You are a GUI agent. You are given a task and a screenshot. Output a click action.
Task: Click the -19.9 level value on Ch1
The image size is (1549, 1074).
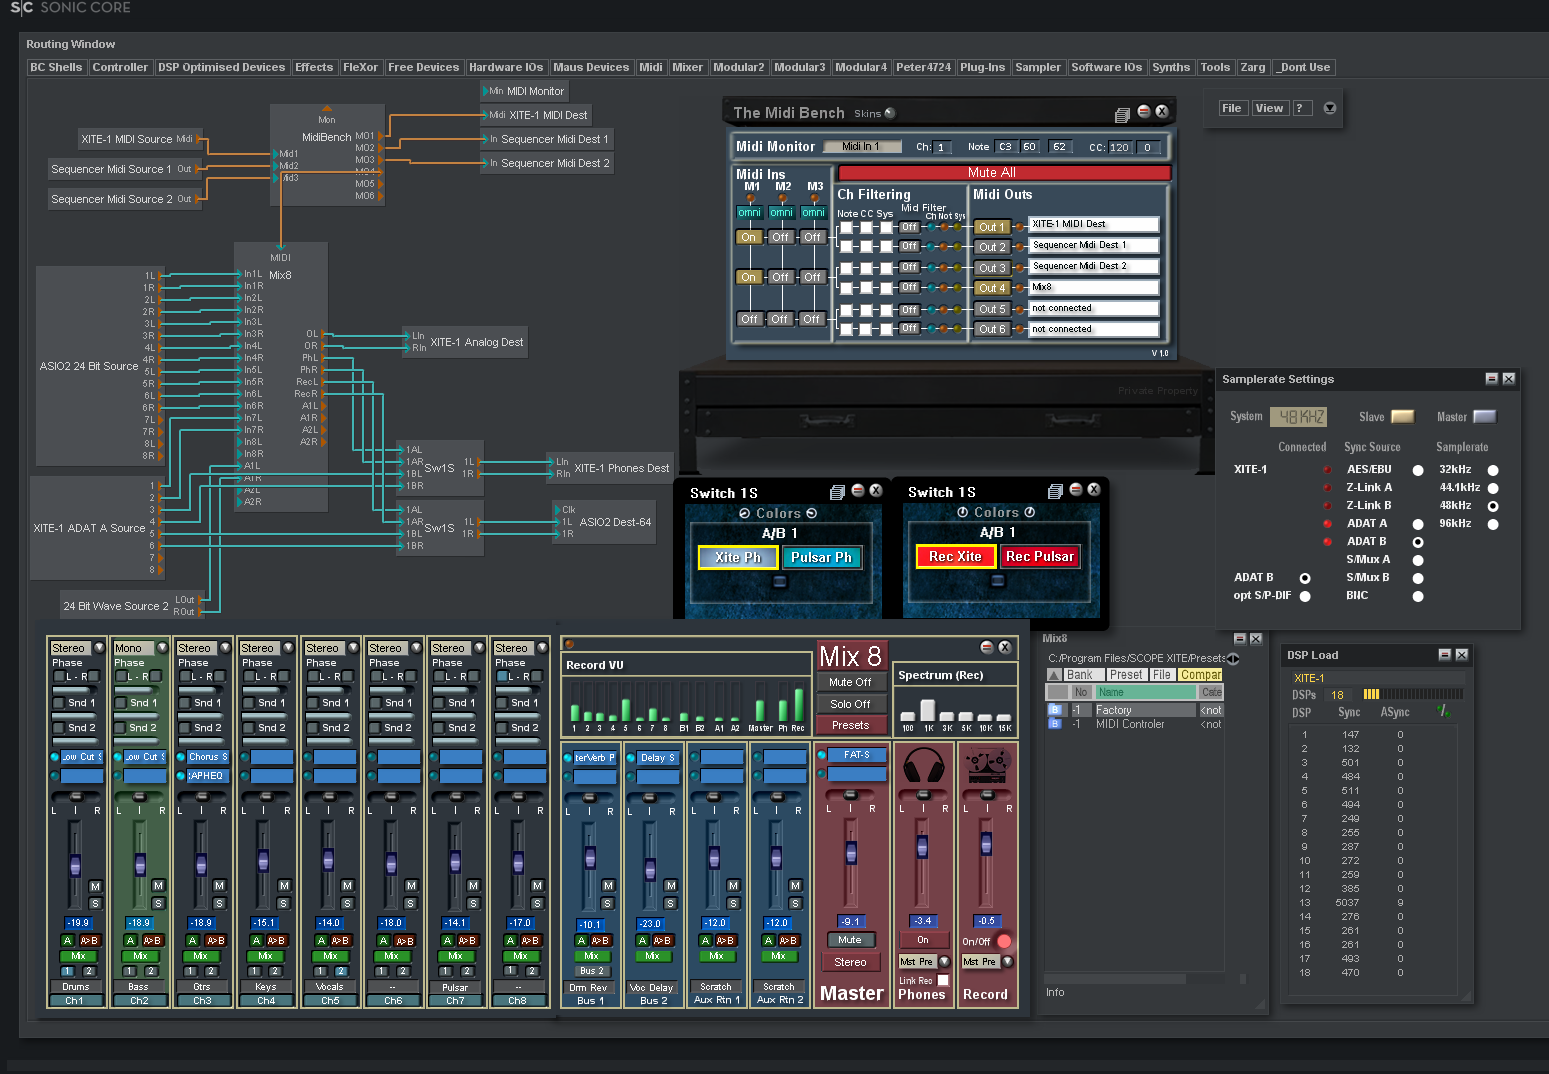pos(77,923)
